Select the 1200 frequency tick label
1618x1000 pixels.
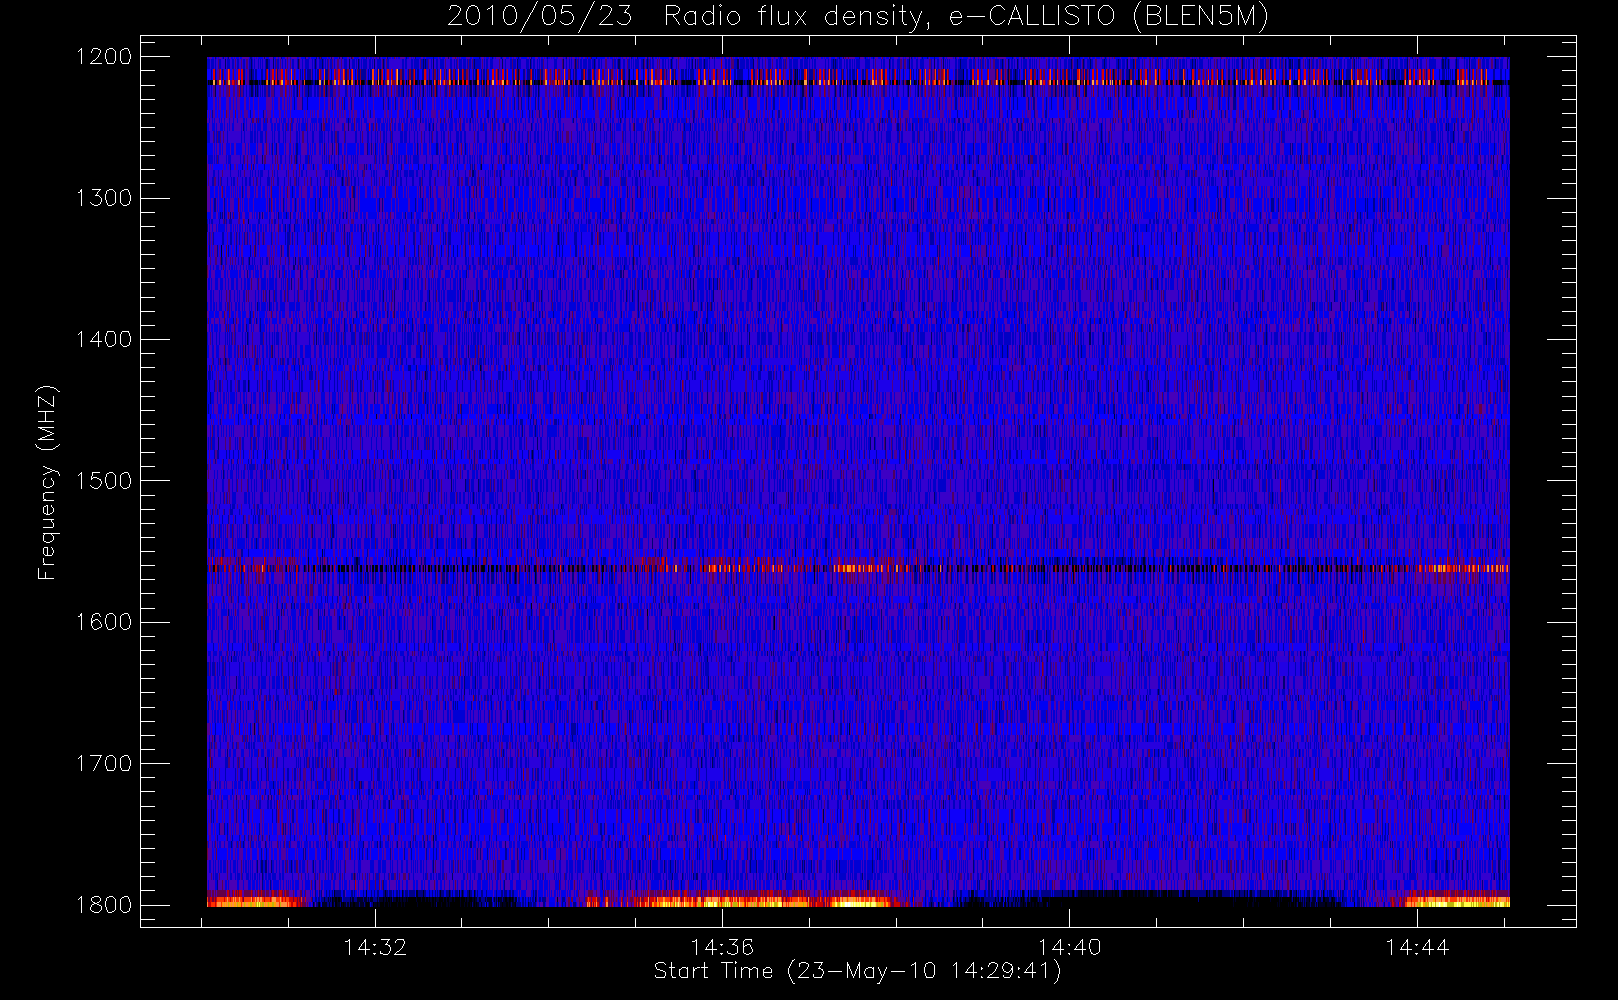click(104, 57)
